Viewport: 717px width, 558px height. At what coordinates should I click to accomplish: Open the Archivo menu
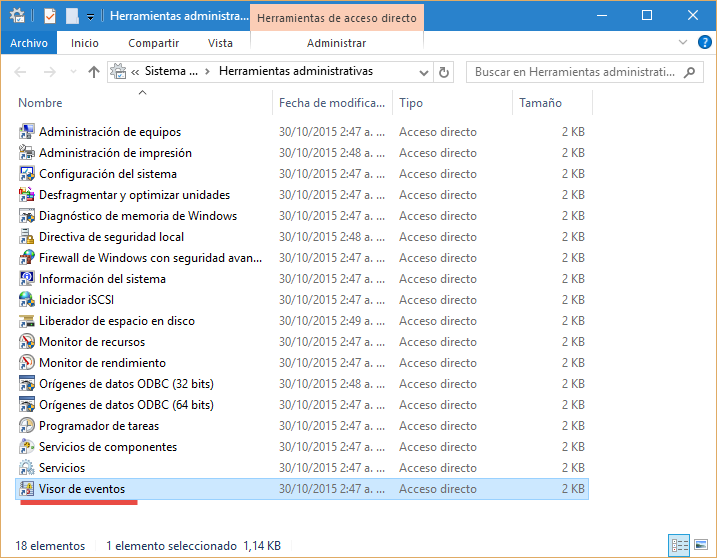29,43
